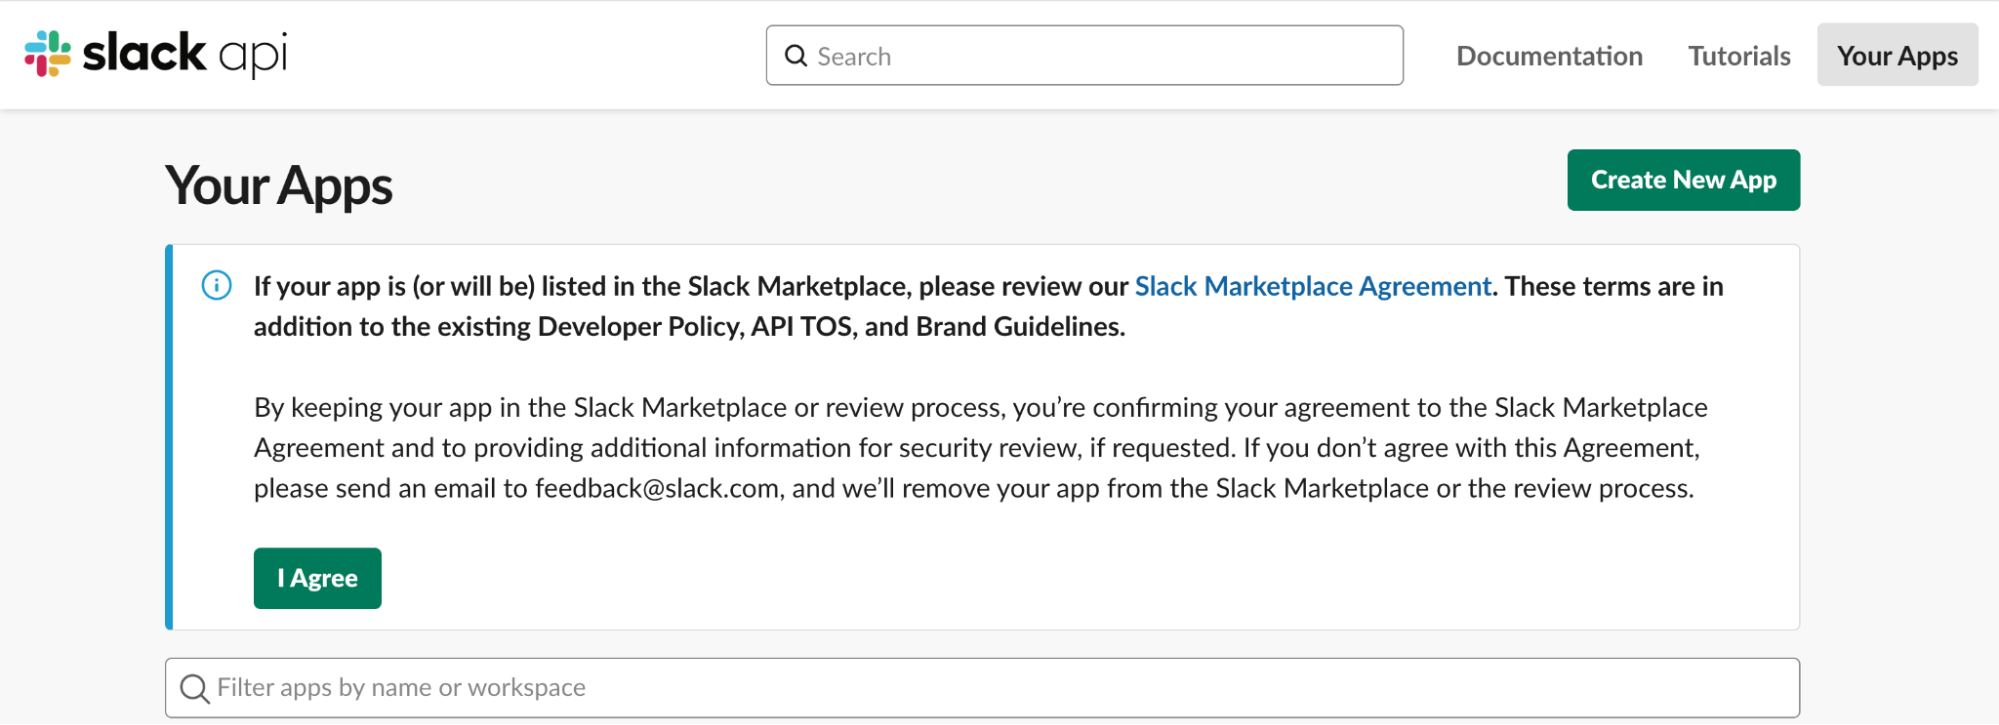Viewport: 1999px width, 725px height.
Task: Click the "api" text beside the Slack wordmark
Action: [x=253, y=56]
